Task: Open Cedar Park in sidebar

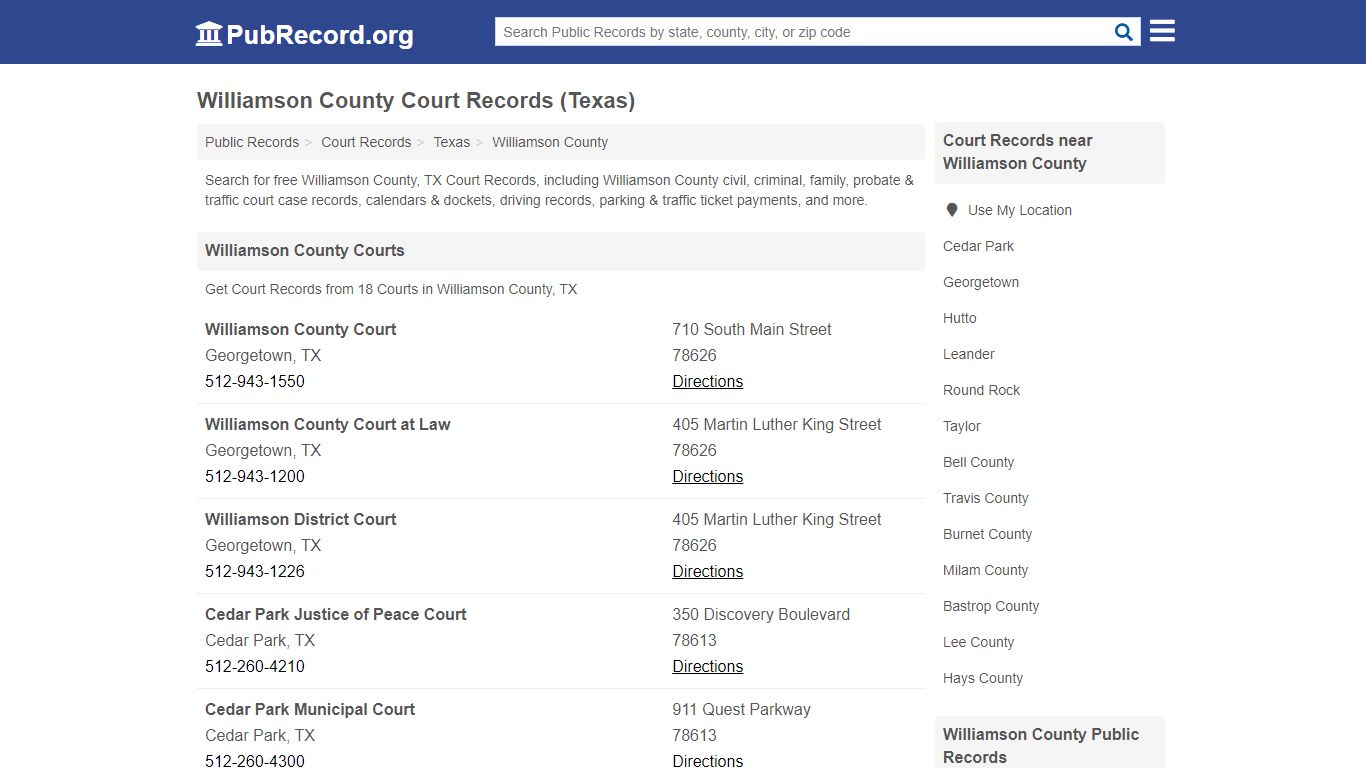Action: point(978,246)
